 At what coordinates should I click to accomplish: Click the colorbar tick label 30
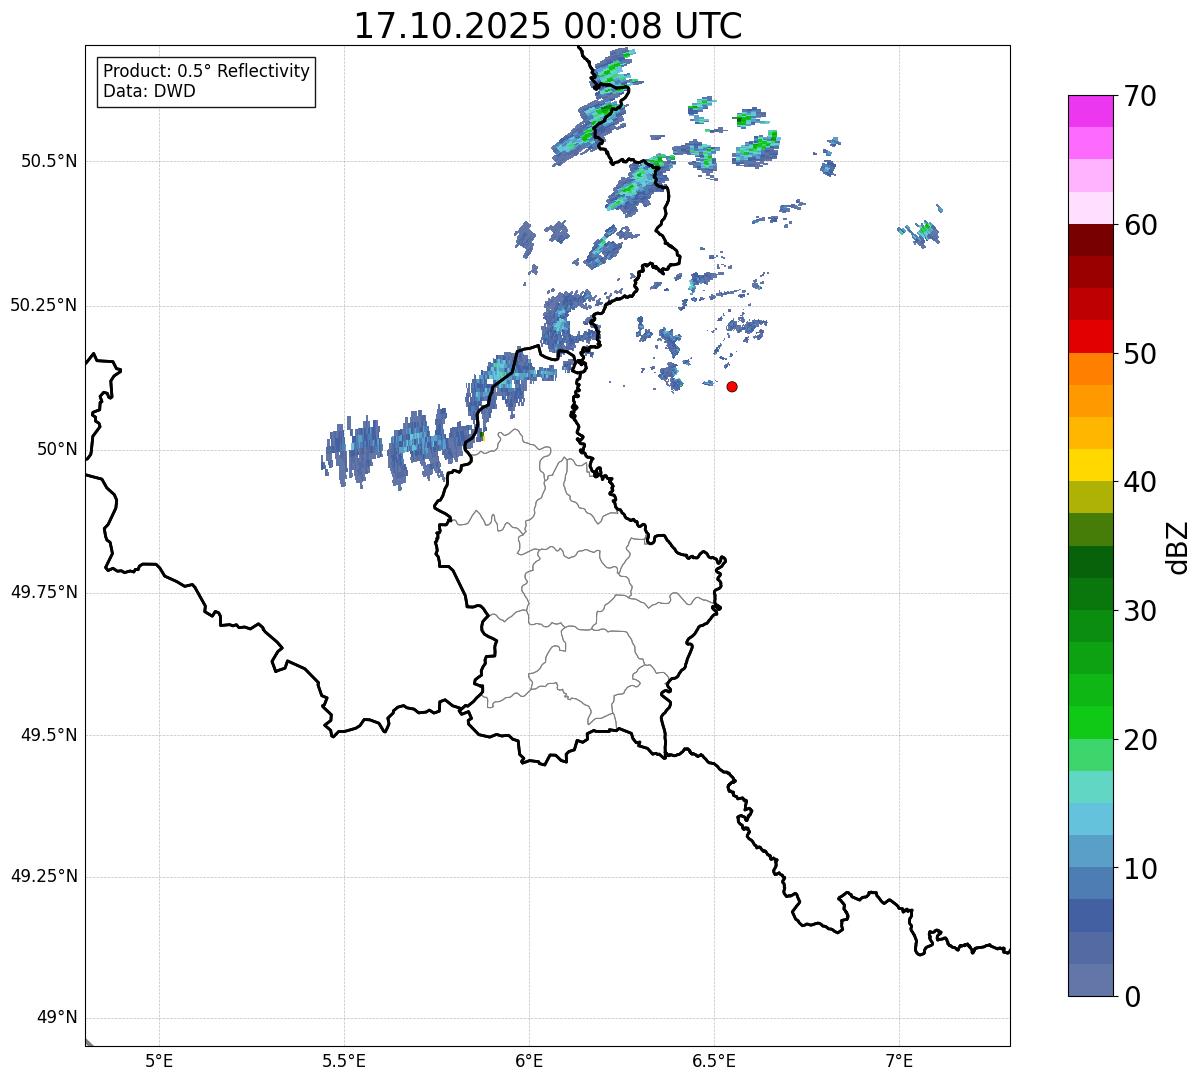[1141, 612]
